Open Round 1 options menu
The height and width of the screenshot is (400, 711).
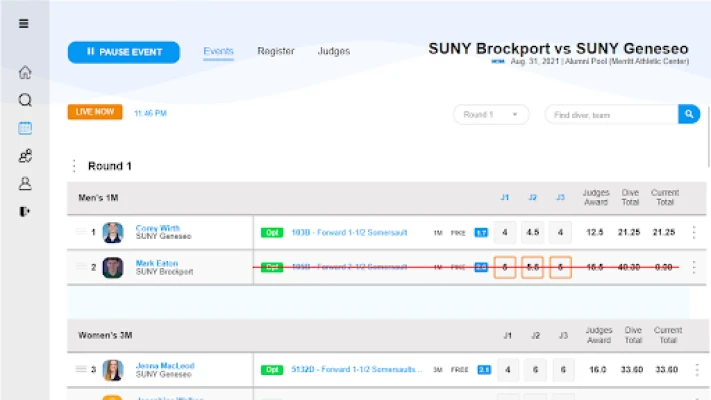click(x=73, y=166)
